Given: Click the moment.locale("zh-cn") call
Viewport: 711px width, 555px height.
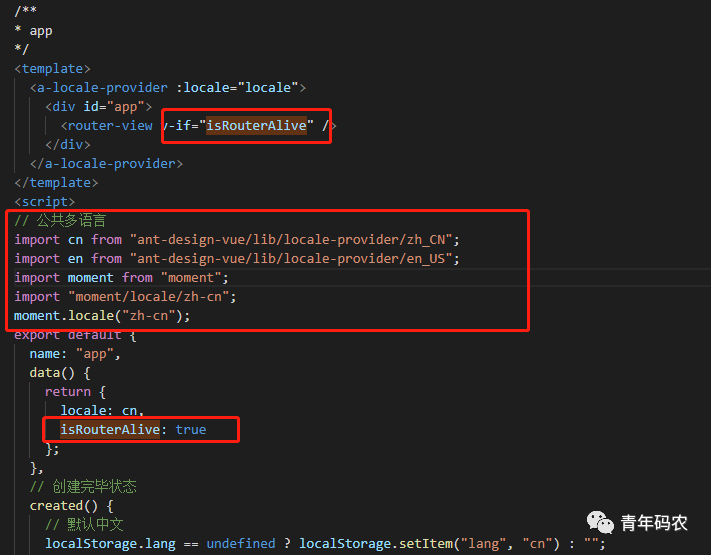Looking at the screenshot, I should (x=102, y=316).
